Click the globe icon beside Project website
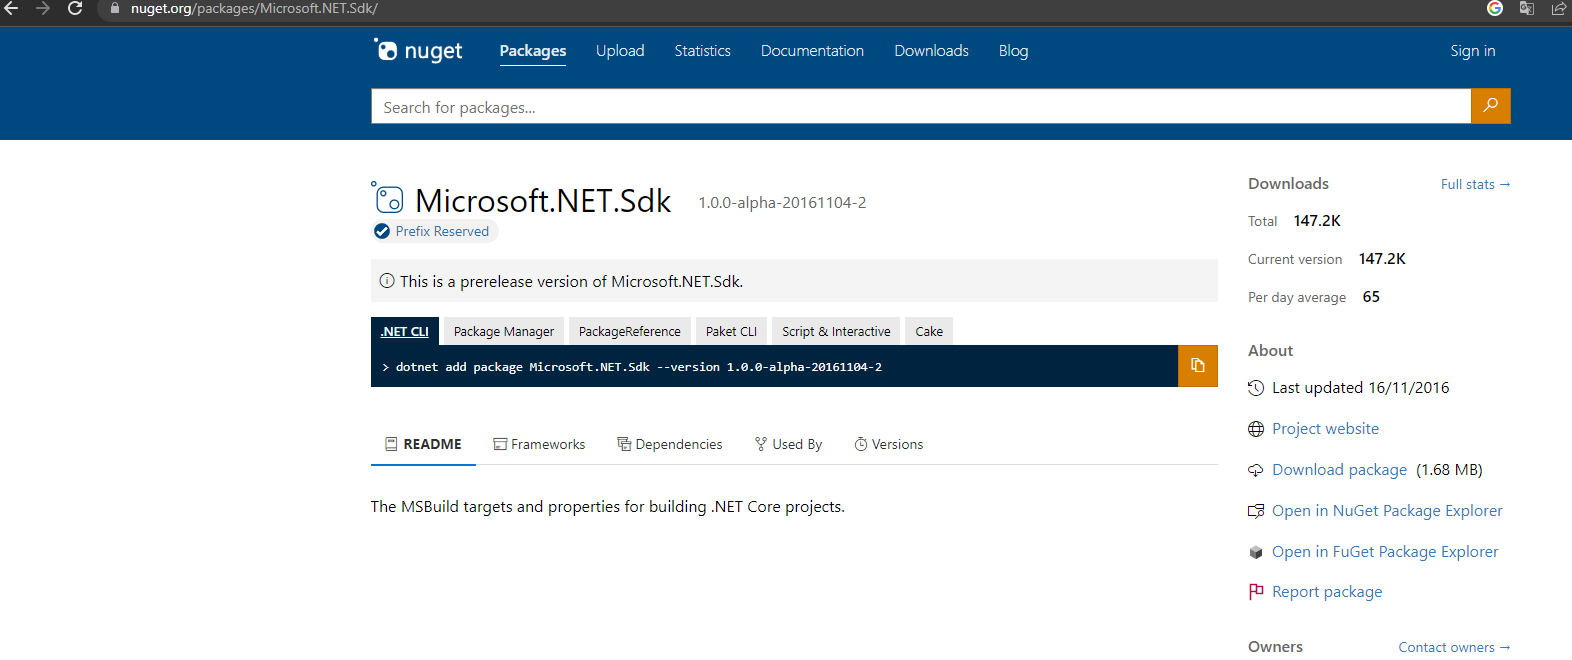 point(1256,429)
